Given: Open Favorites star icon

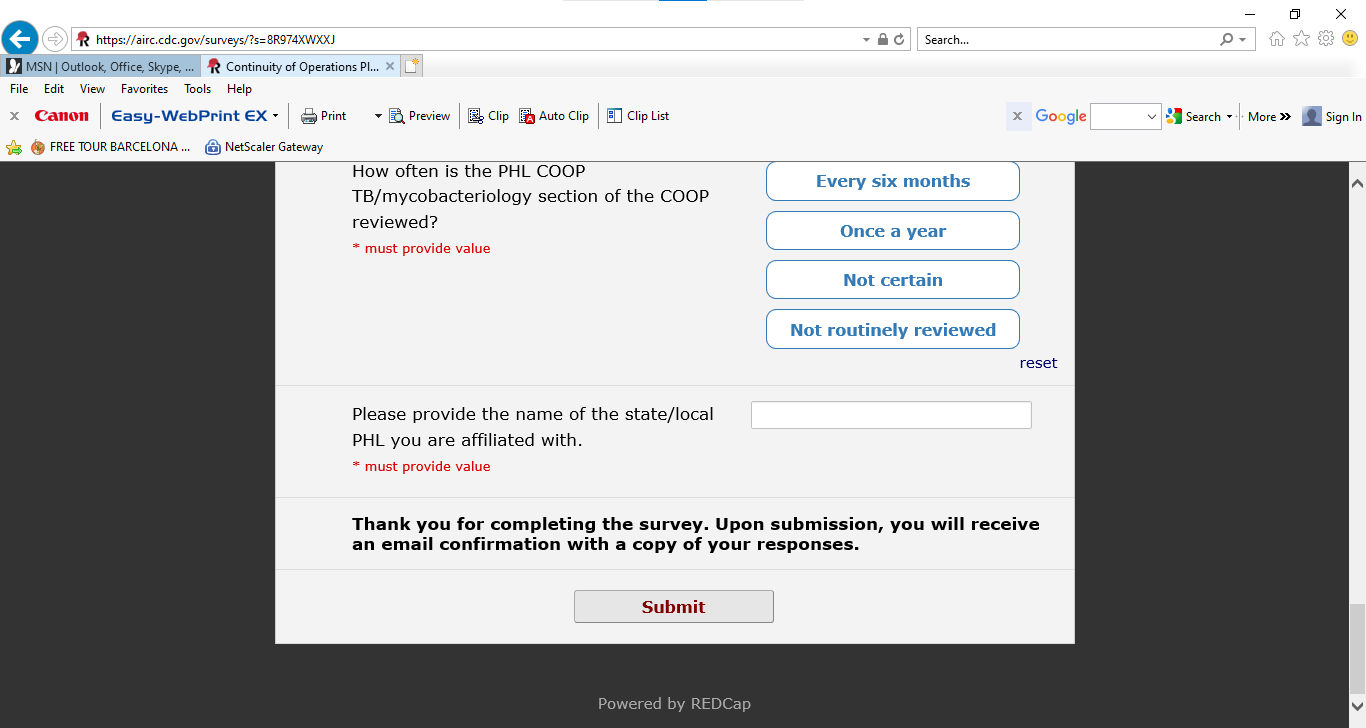Looking at the screenshot, I should pyautogui.click(x=1301, y=39).
